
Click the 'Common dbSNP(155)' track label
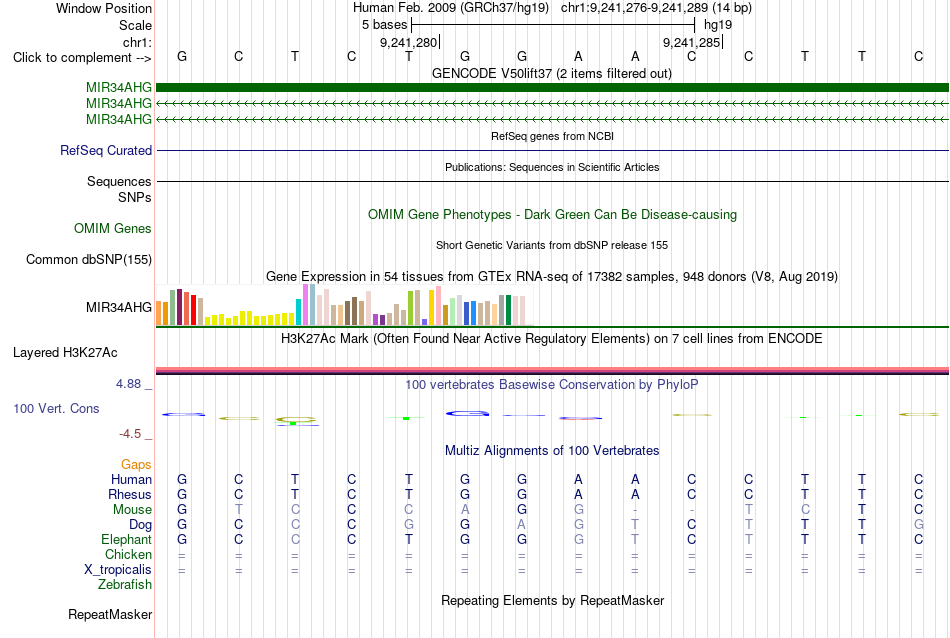click(88, 259)
